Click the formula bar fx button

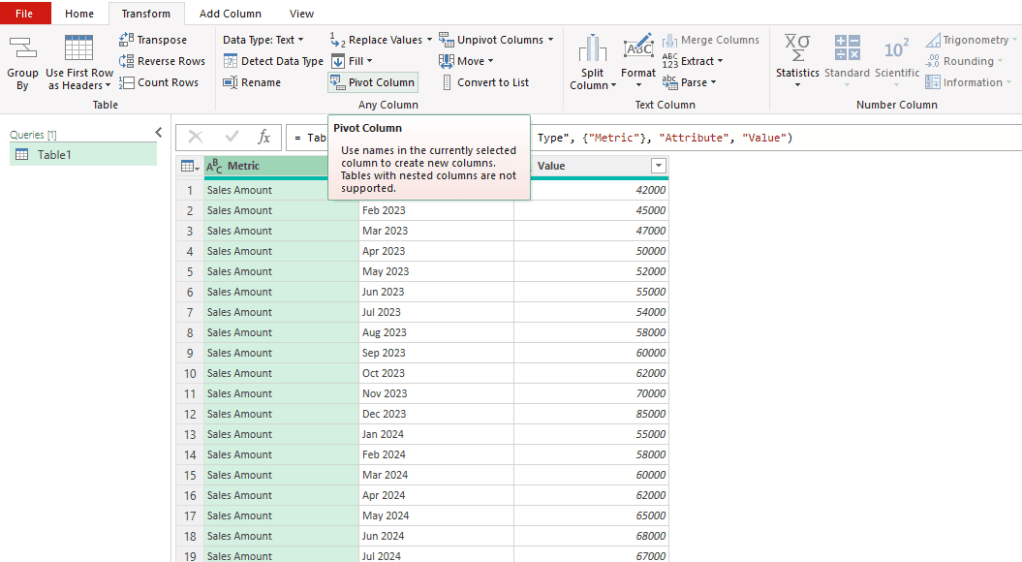(x=264, y=137)
